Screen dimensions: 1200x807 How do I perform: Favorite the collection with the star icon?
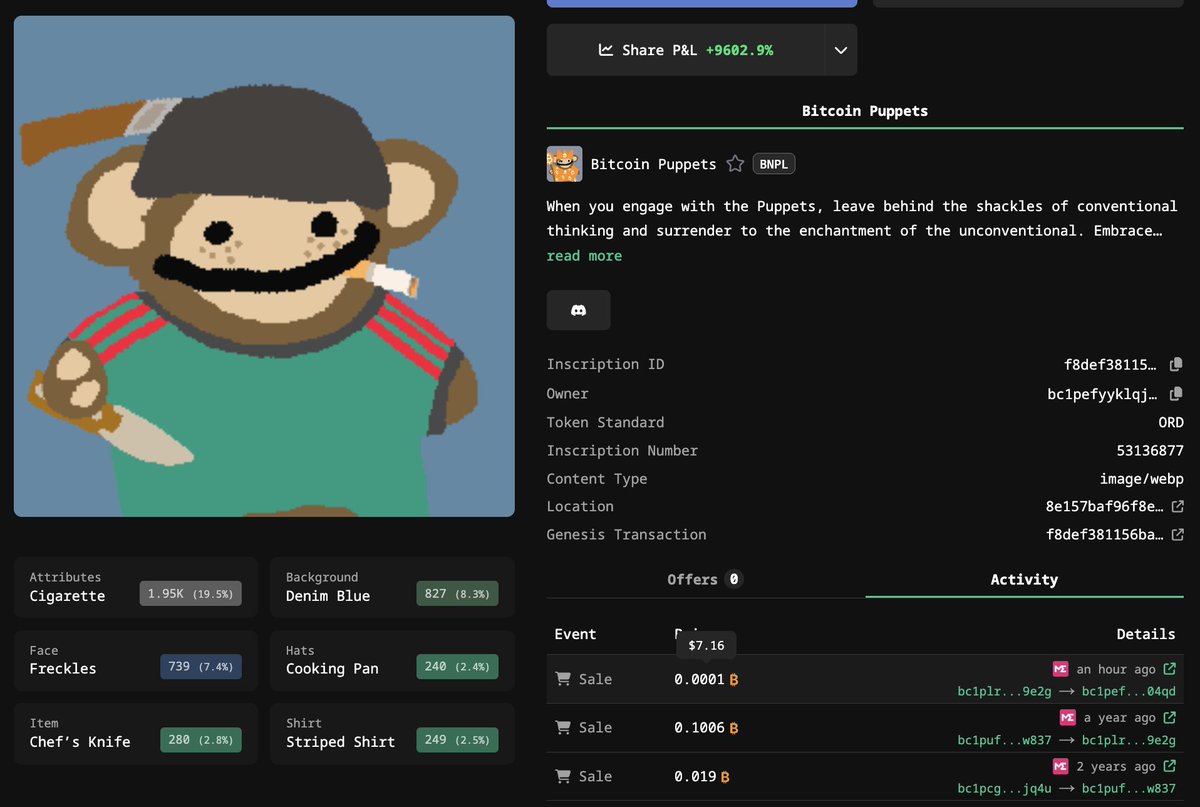pos(735,164)
